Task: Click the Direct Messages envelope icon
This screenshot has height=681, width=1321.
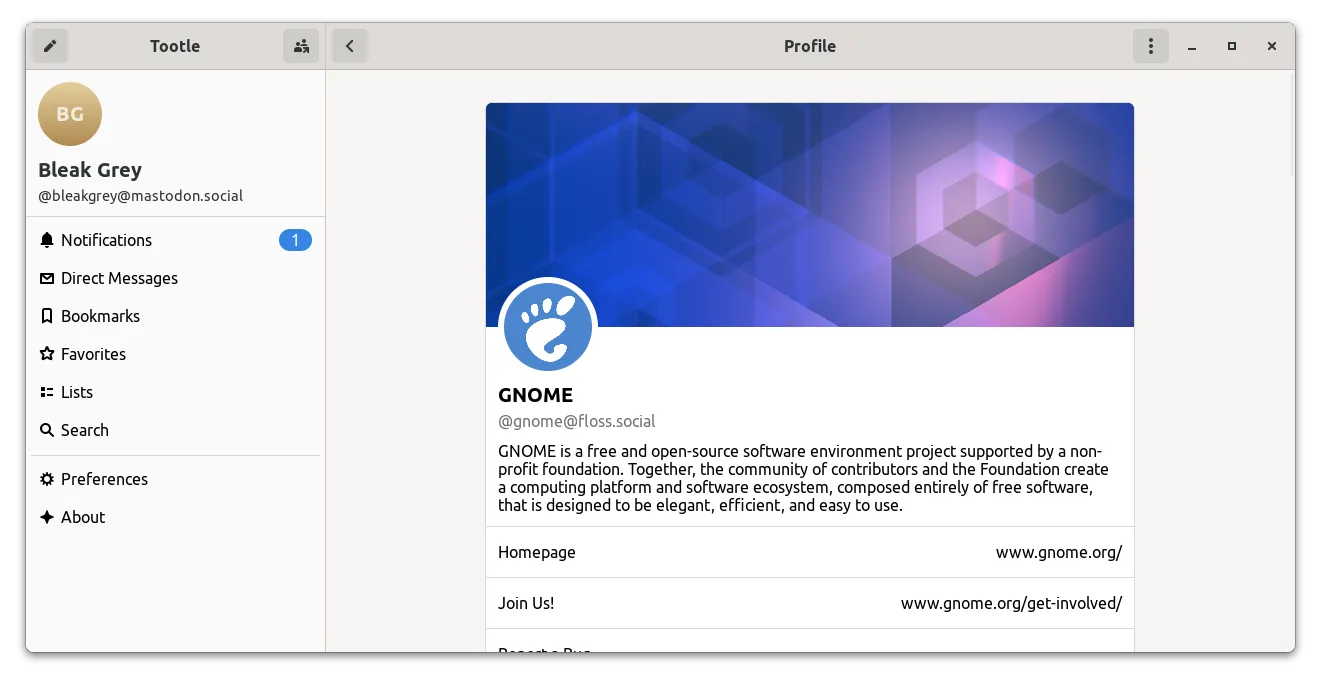Action: tap(47, 278)
